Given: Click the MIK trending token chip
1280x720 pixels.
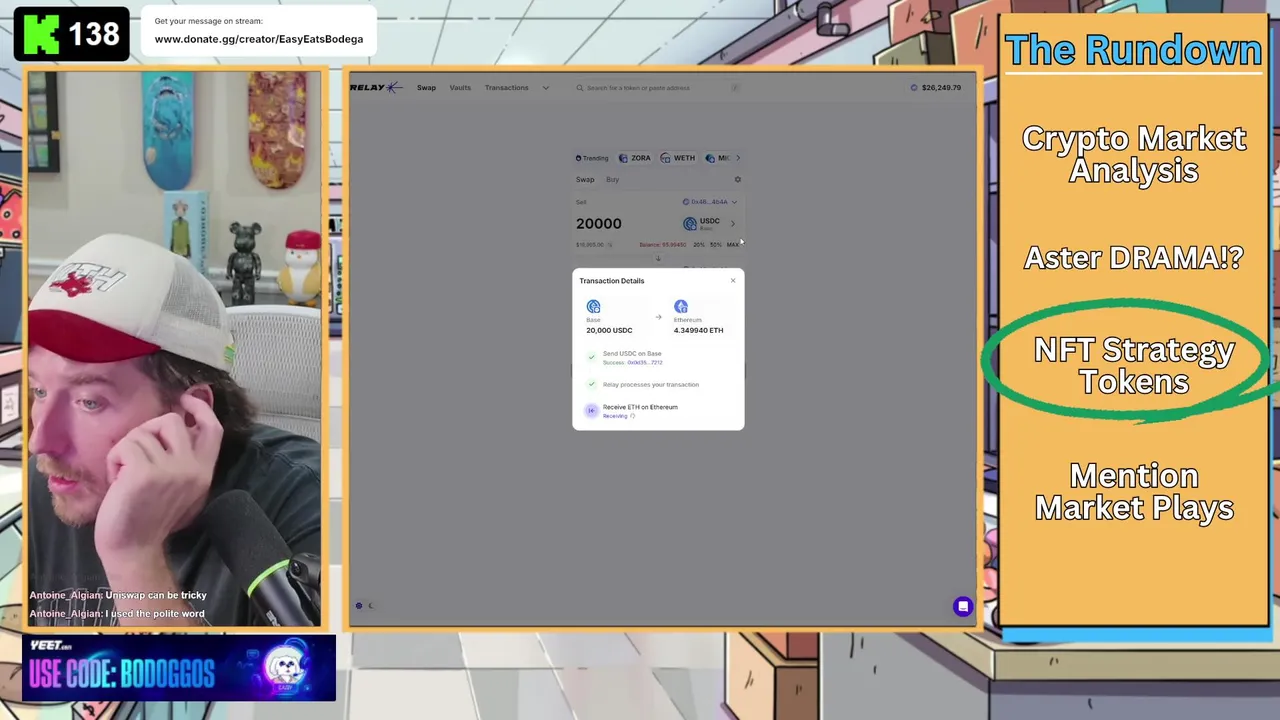Looking at the screenshot, I should (x=719, y=158).
